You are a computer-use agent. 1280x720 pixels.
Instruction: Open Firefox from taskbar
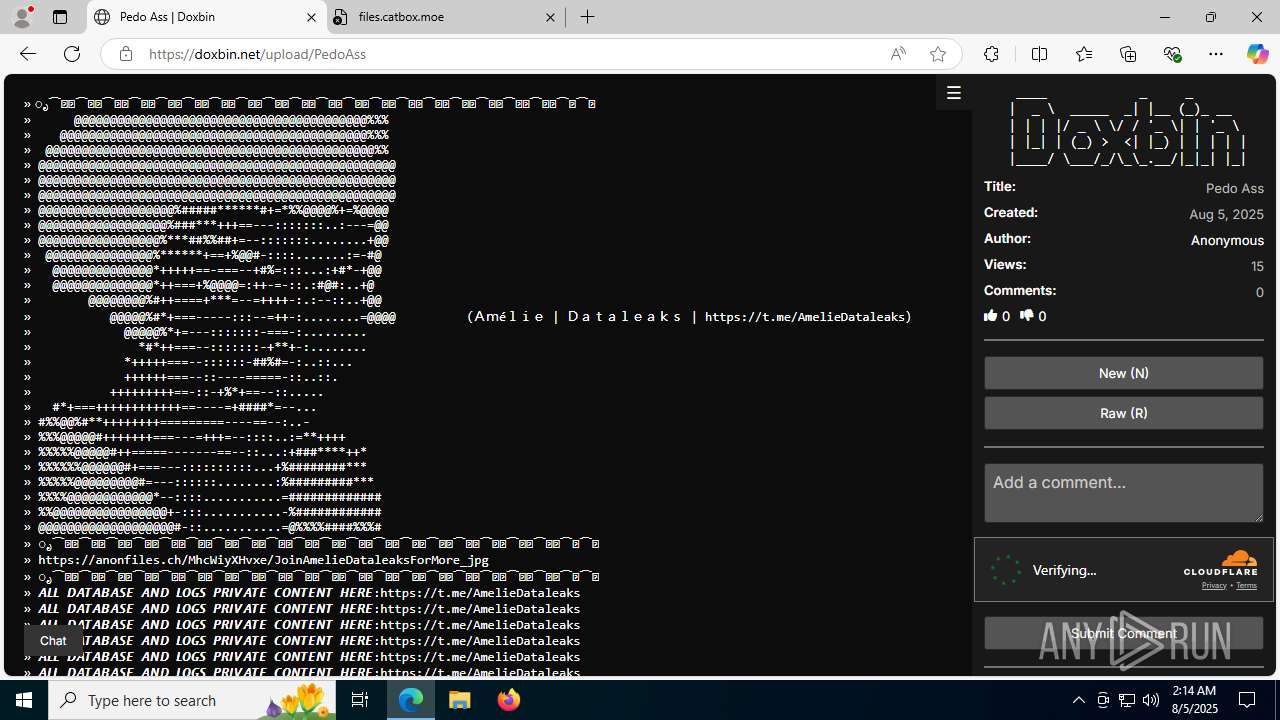pos(509,700)
